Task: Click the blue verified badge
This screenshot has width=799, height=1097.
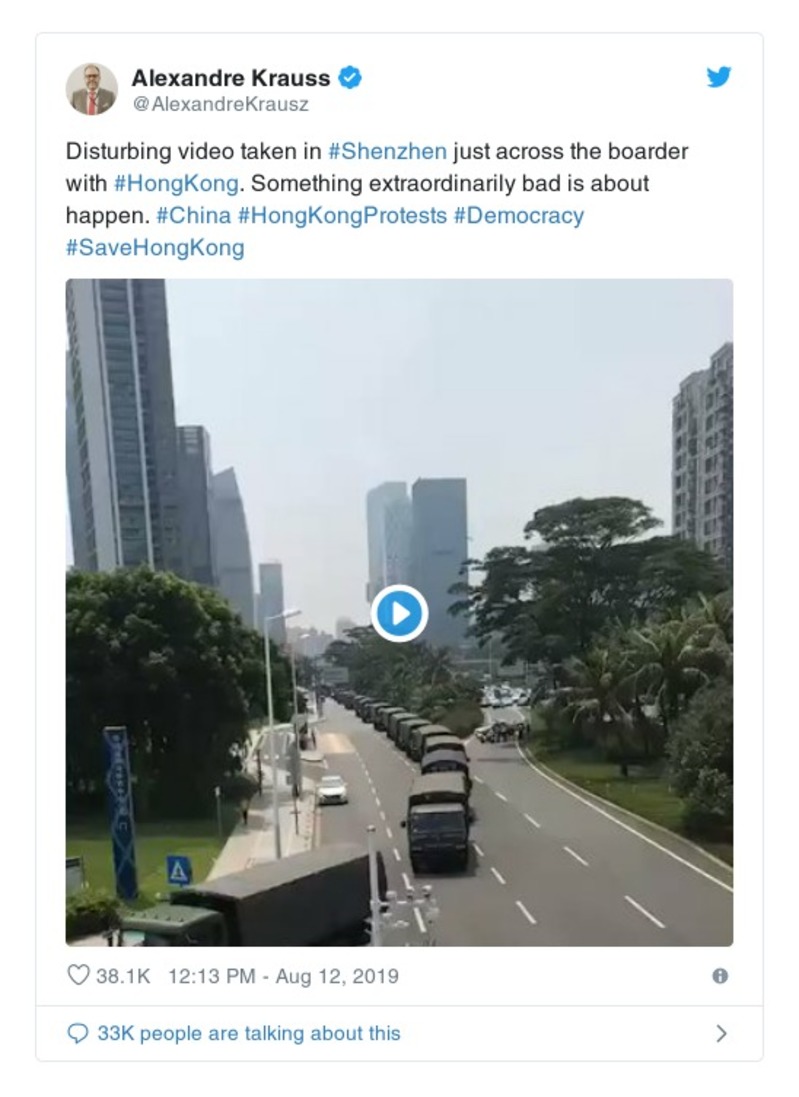Action: coord(349,77)
